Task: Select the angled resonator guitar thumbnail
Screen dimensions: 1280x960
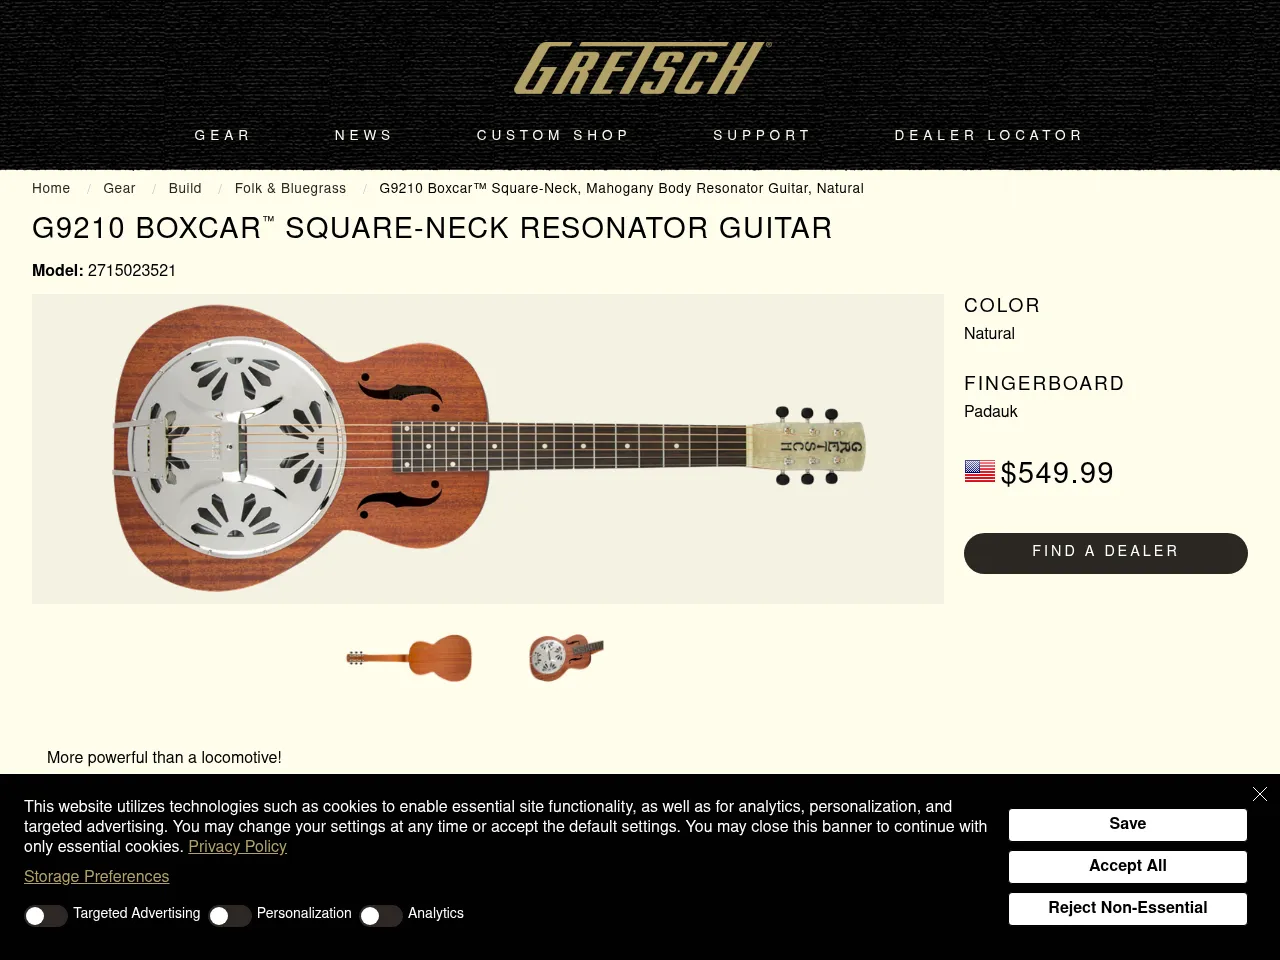Action: click(564, 658)
